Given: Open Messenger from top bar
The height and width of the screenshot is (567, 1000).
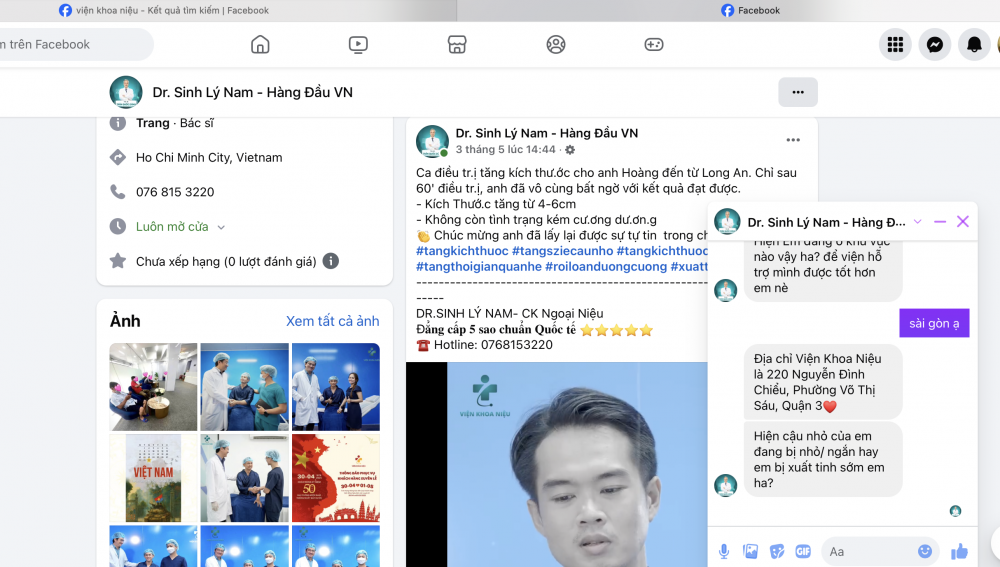Looking at the screenshot, I should [935, 45].
